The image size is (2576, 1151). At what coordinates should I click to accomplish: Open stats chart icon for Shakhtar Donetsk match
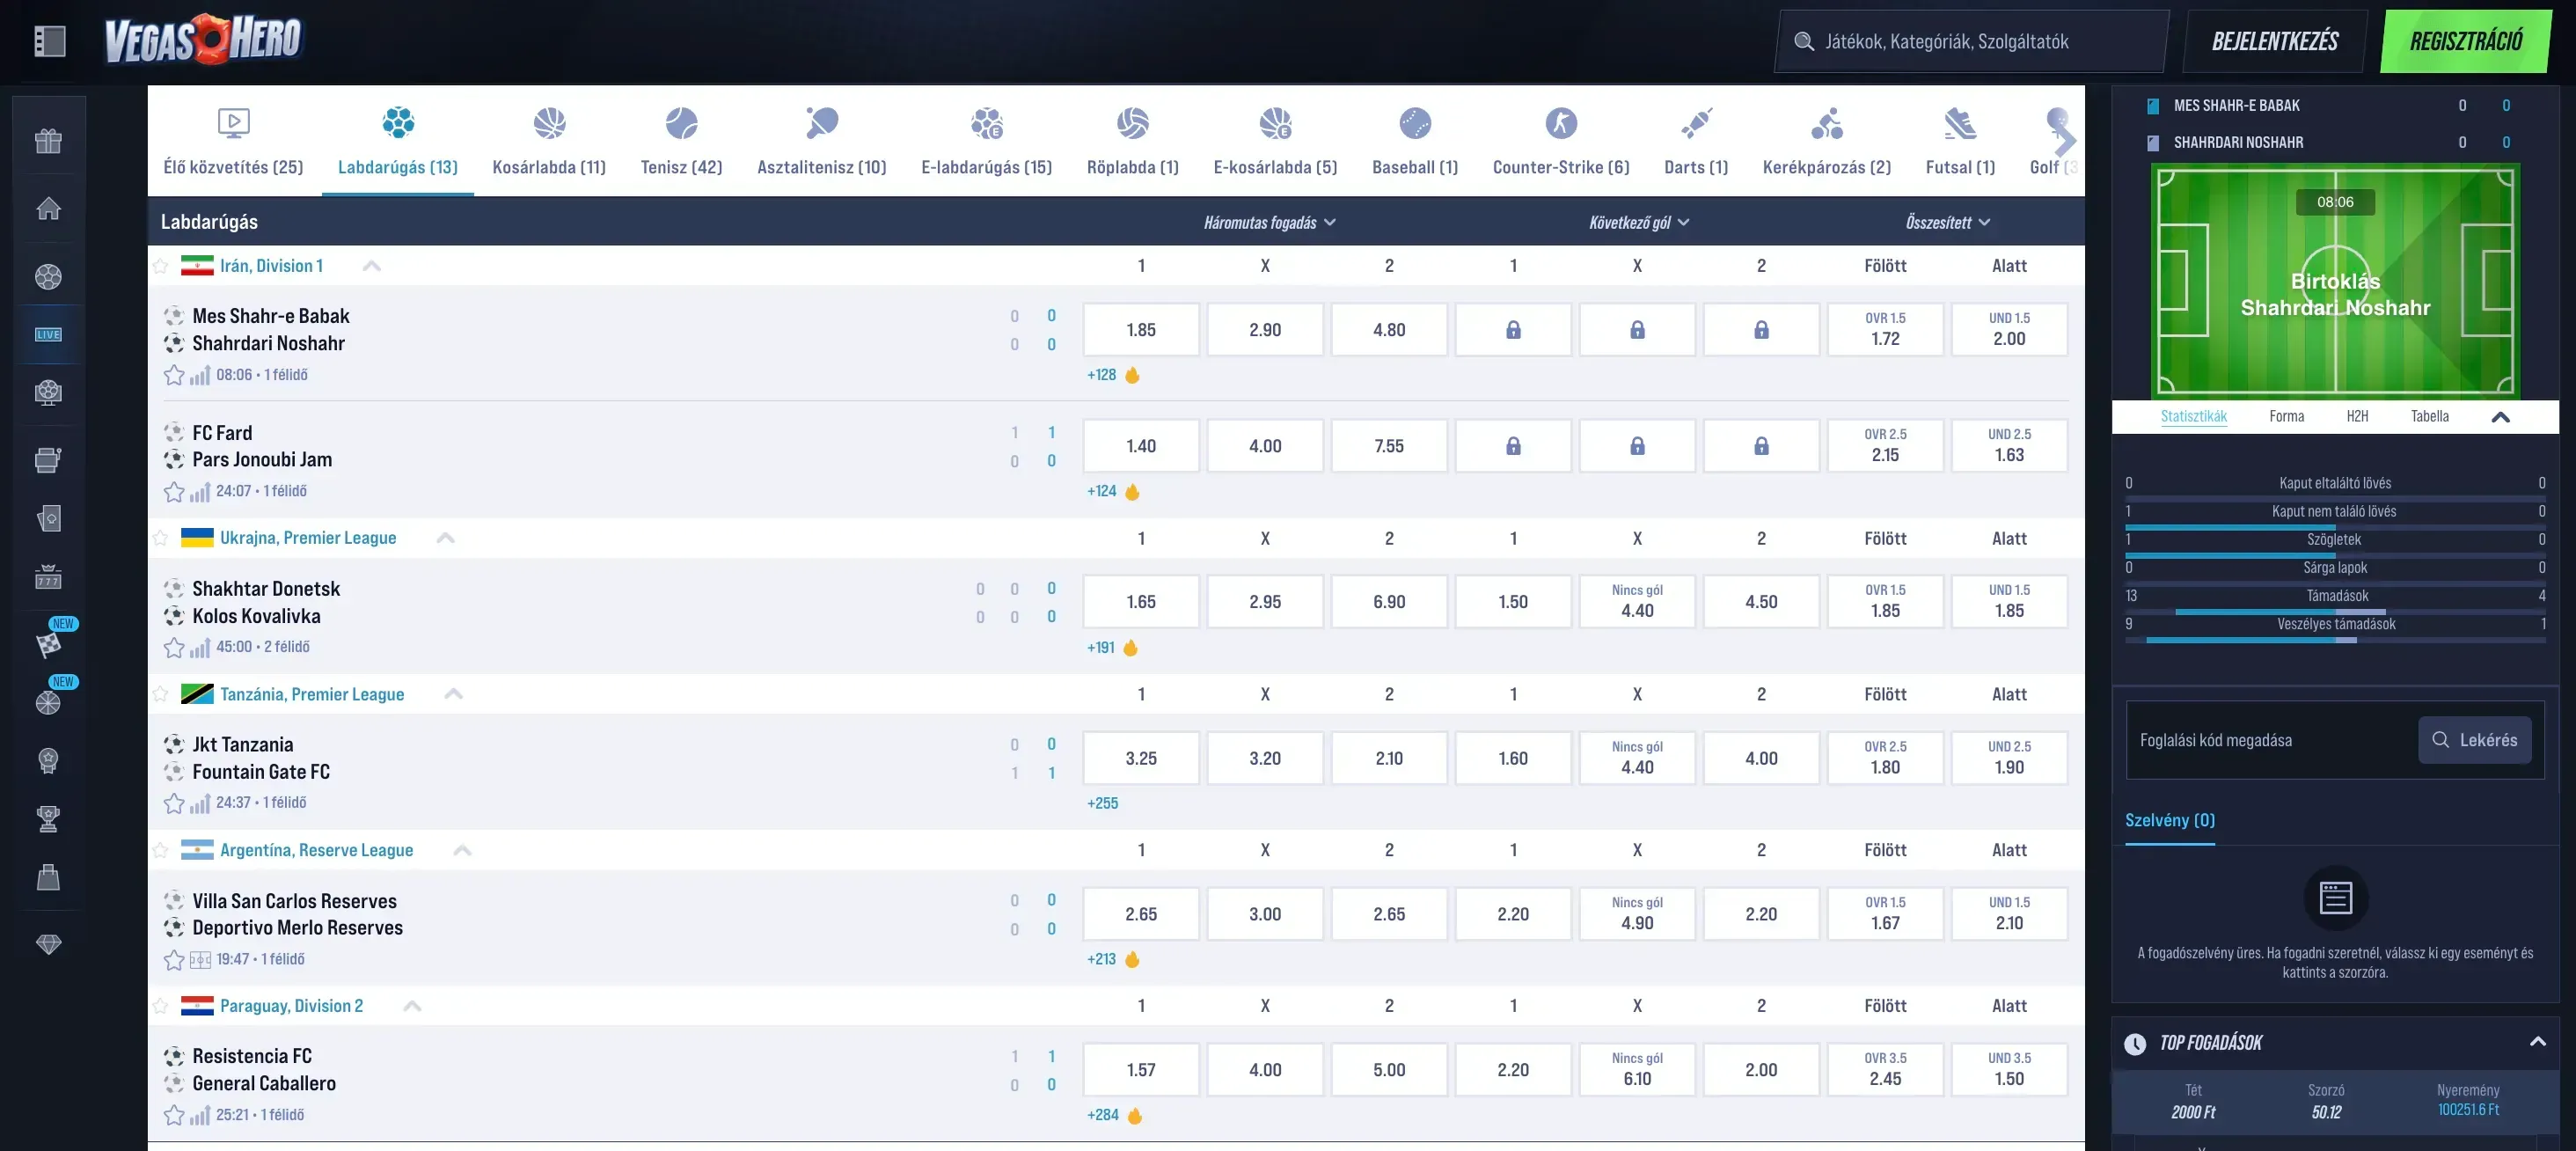[200, 647]
